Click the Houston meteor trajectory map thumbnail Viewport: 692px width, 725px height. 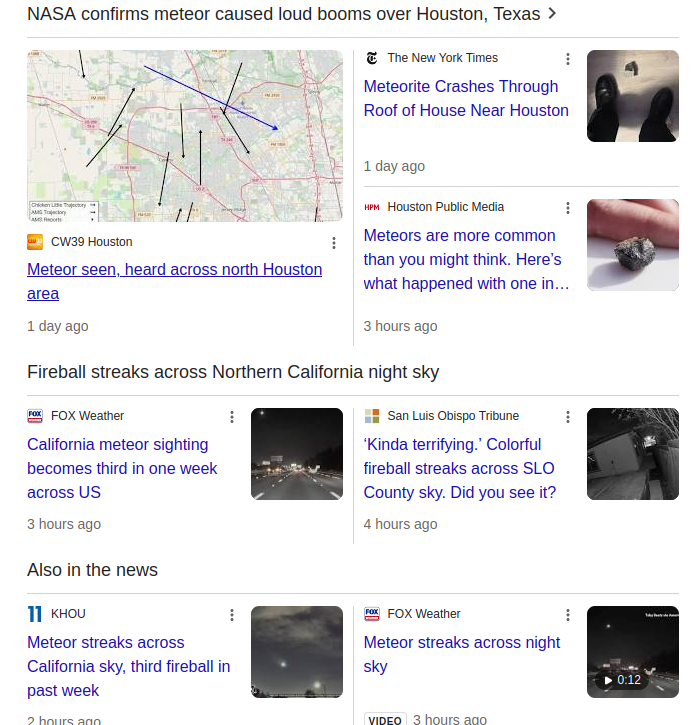(185, 136)
